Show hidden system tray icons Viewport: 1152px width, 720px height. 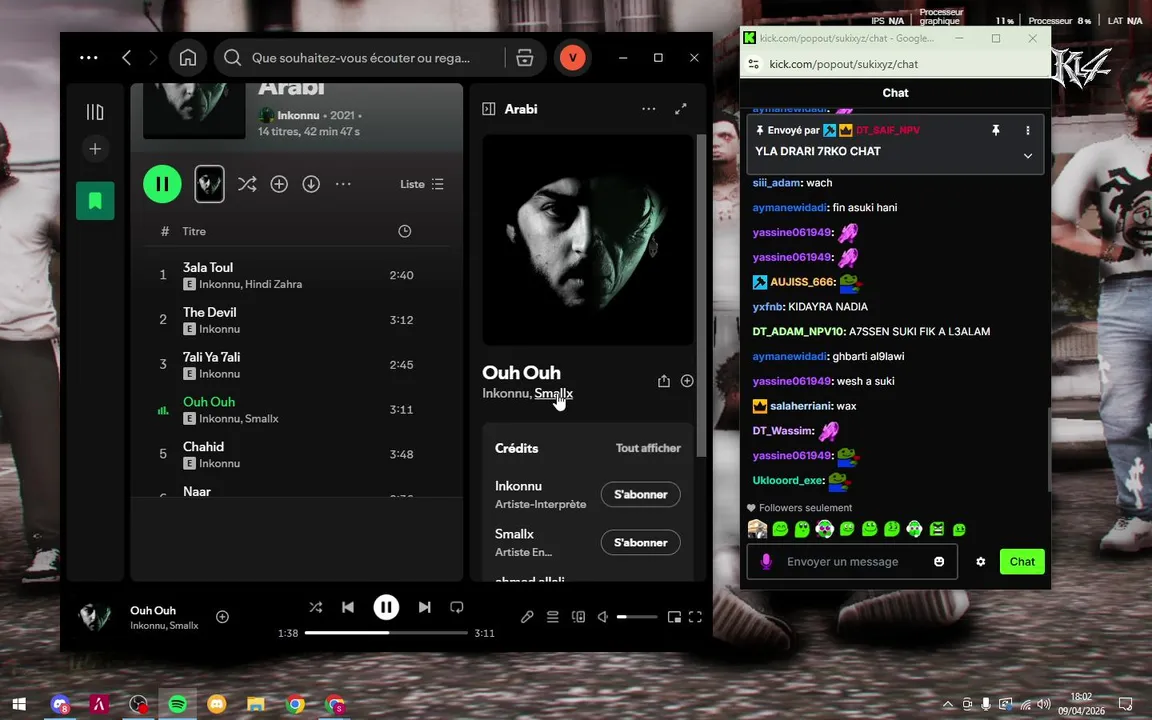click(x=948, y=704)
